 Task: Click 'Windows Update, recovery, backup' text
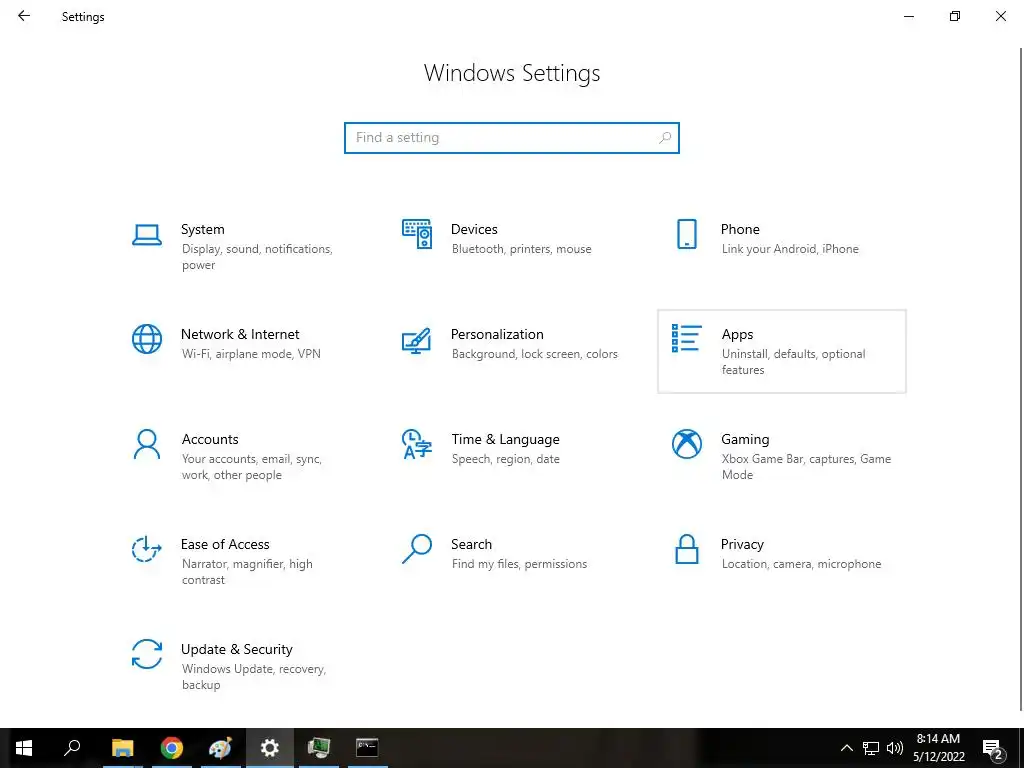tap(253, 677)
